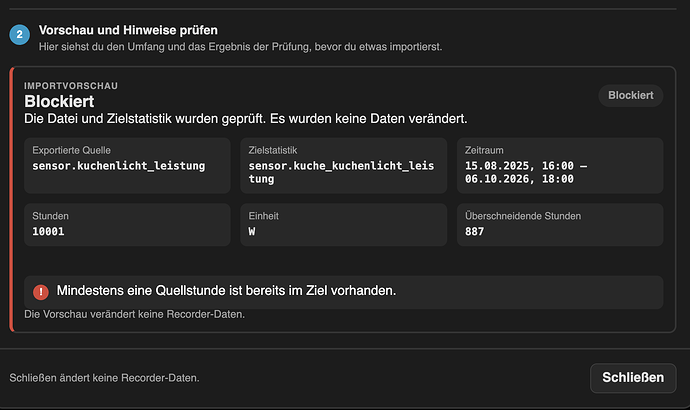Click the Stunden 10001 card
Viewport: 690px width, 410px height.
[x=127, y=224]
